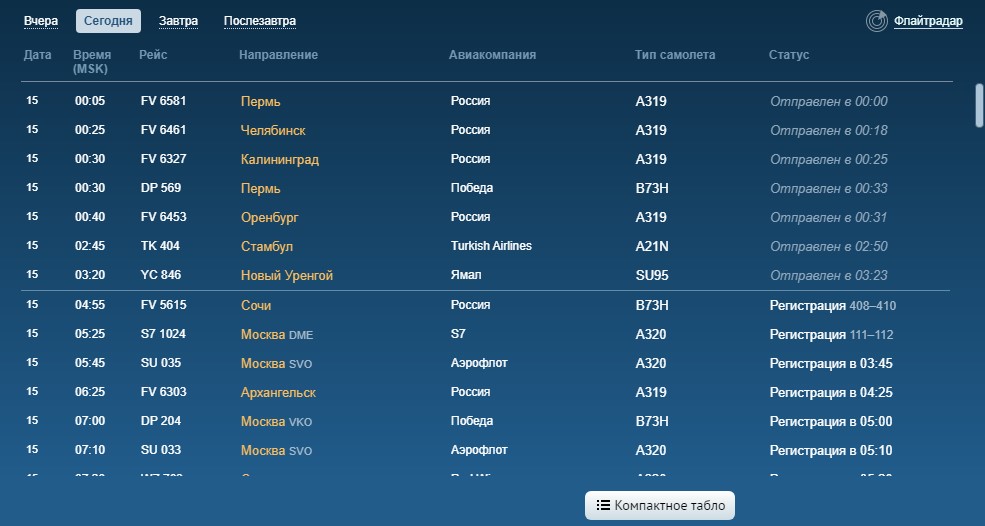Click departure time 07:10

(90, 449)
